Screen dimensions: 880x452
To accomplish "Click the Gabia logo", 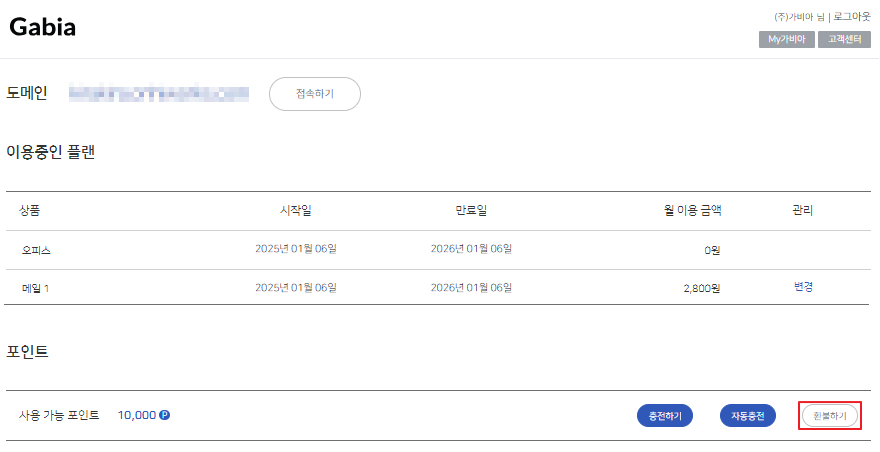I will (x=43, y=28).
